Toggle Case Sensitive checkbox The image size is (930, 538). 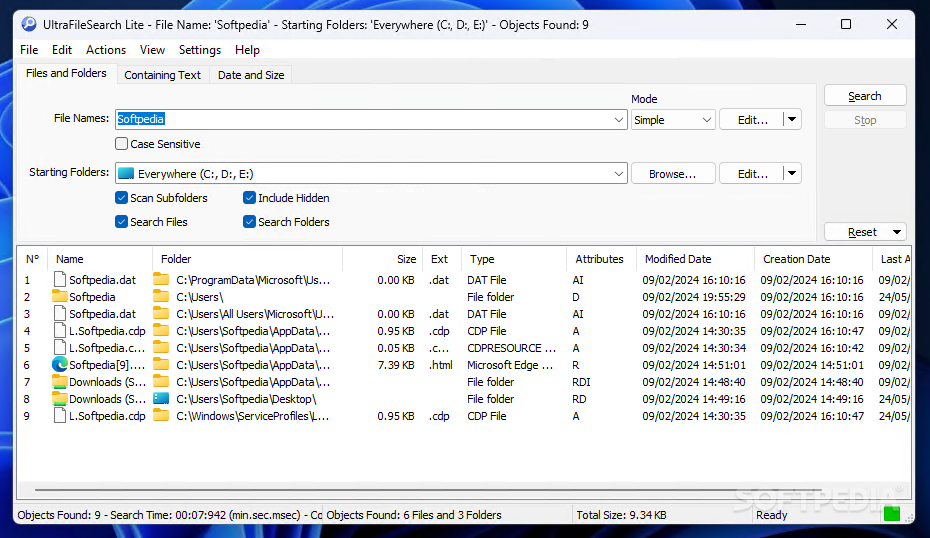point(122,144)
